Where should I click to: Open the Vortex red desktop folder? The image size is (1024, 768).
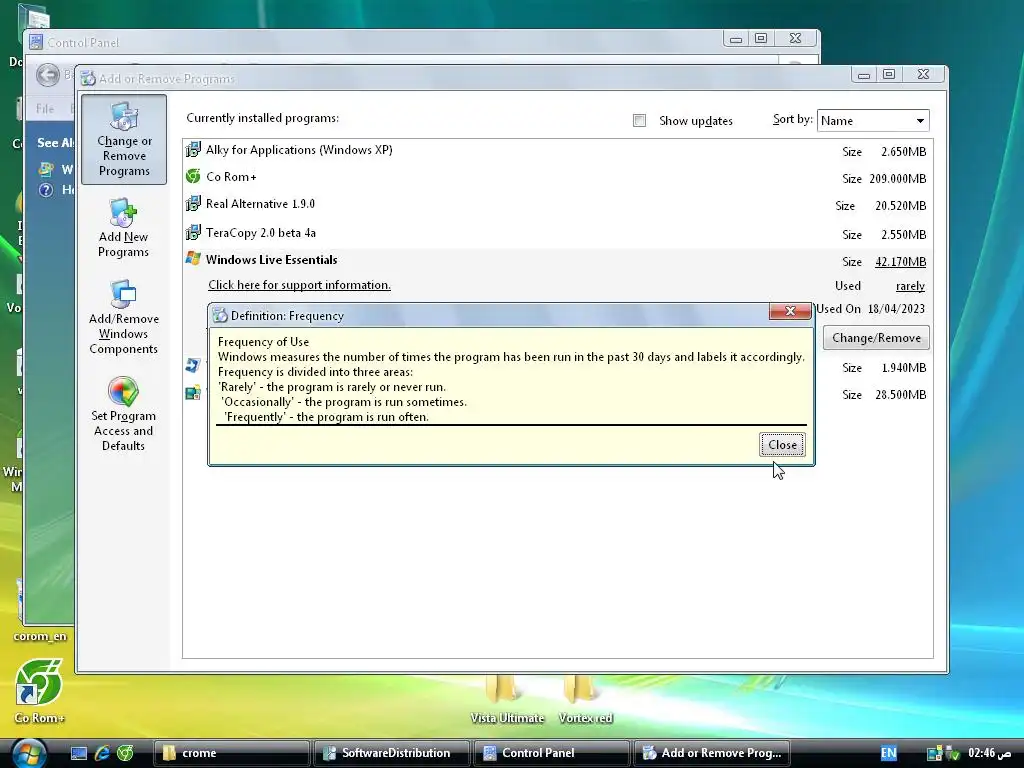[585, 699]
